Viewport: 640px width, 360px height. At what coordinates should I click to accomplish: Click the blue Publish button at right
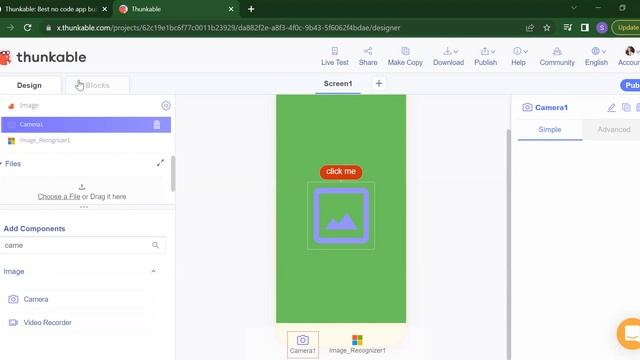[x=631, y=85]
